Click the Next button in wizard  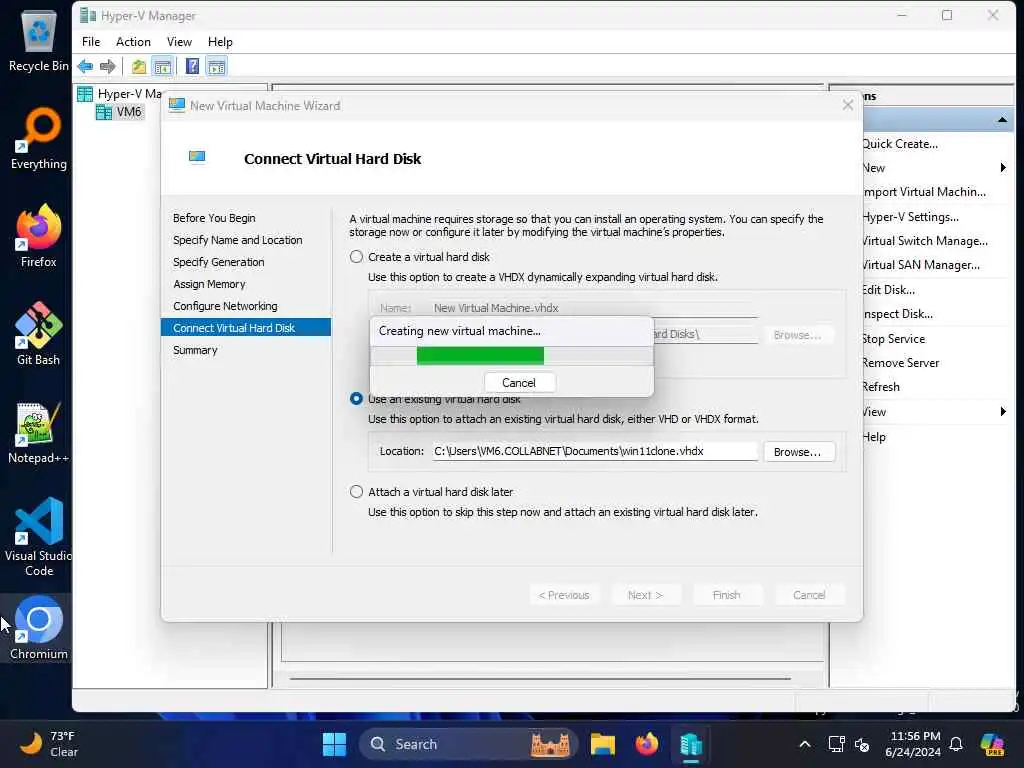(x=645, y=595)
